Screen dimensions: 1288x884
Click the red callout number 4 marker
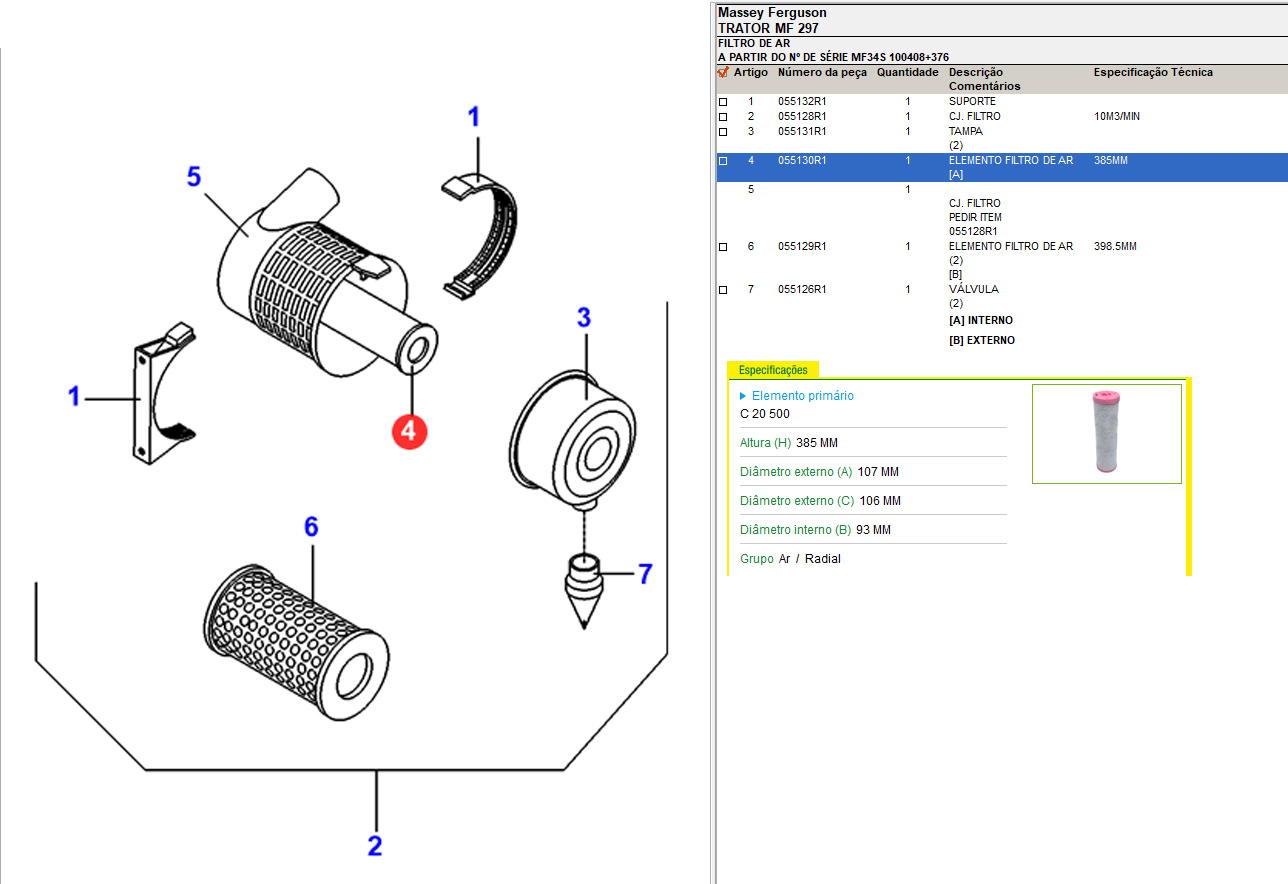click(410, 430)
